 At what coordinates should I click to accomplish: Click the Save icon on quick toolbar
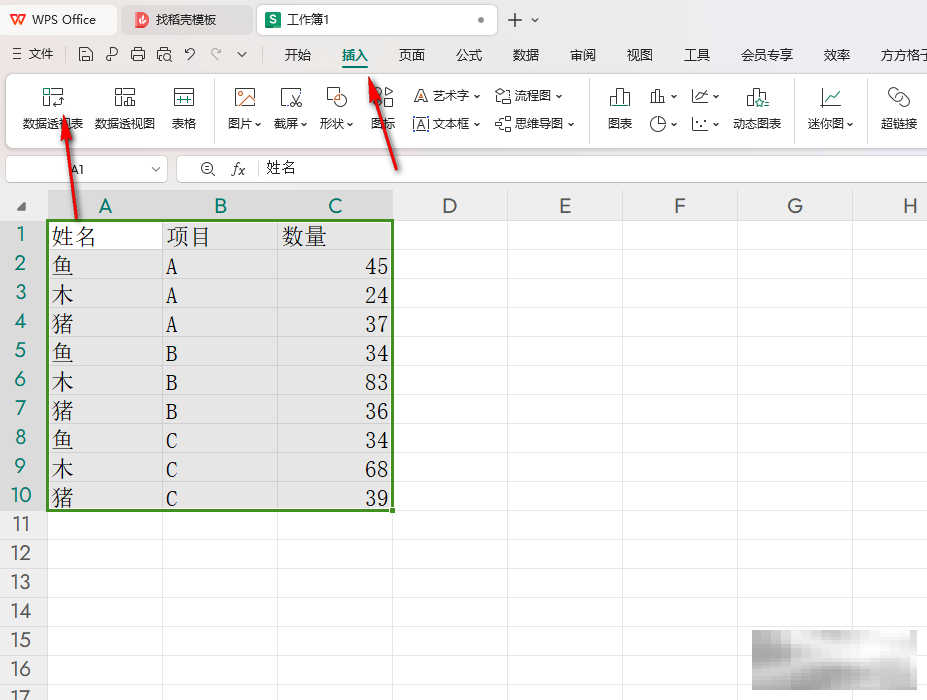coord(86,55)
